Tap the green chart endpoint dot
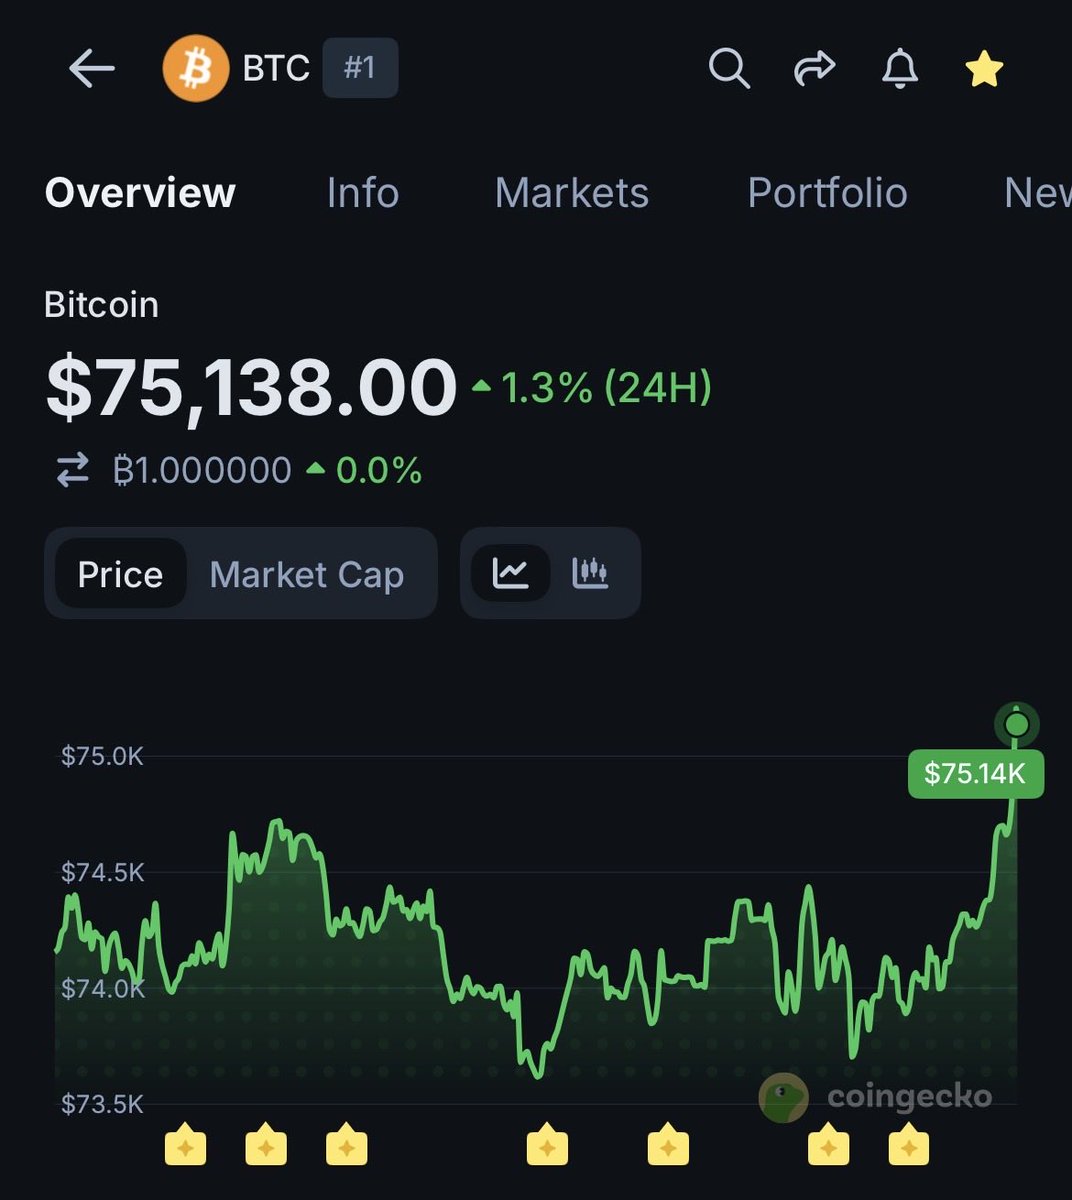The image size is (1072, 1200). click(1017, 723)
